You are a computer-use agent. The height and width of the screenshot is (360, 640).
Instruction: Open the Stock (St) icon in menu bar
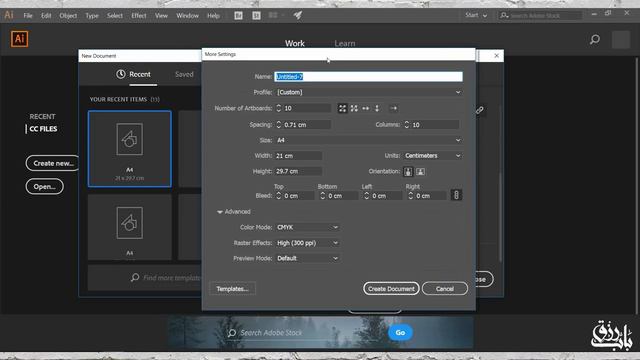[x=256, y=16]
